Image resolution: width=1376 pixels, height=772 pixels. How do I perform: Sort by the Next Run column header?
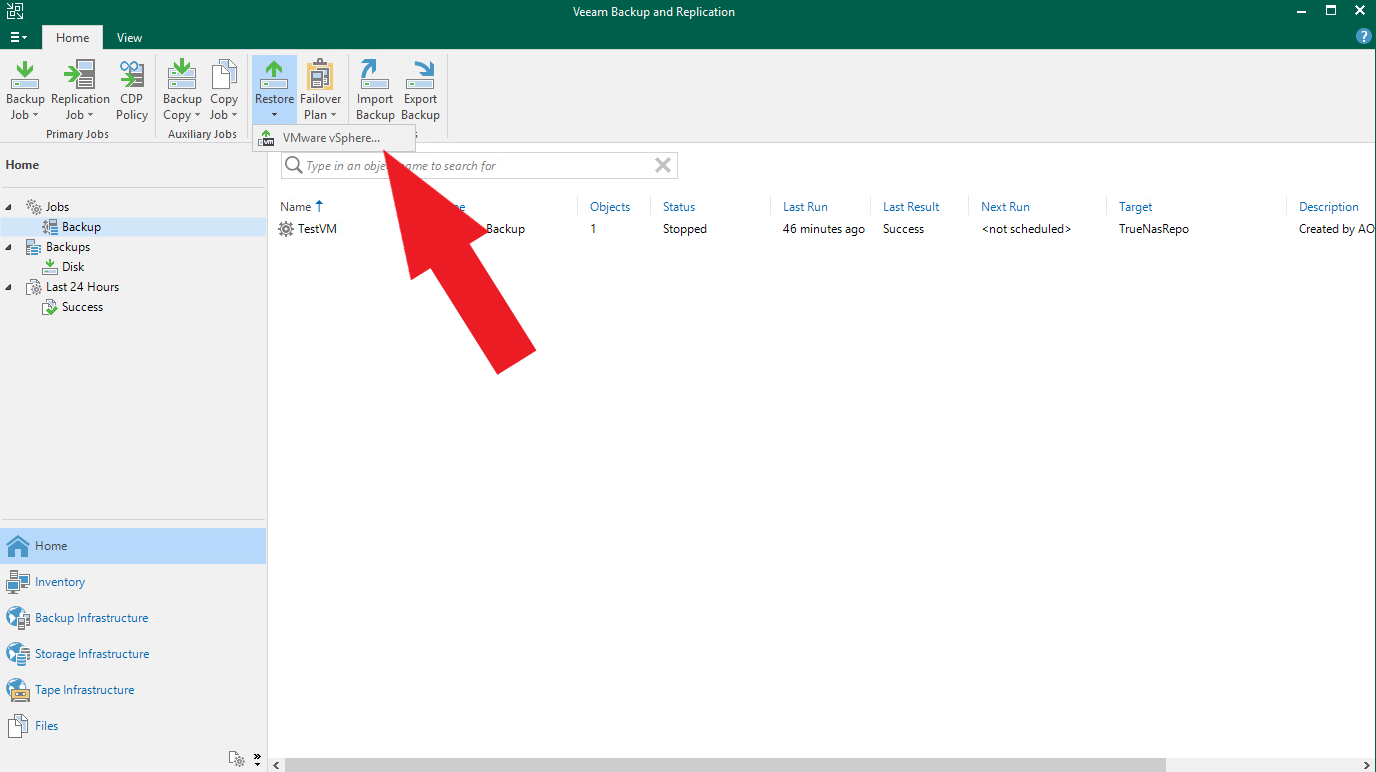point(1005,207)
